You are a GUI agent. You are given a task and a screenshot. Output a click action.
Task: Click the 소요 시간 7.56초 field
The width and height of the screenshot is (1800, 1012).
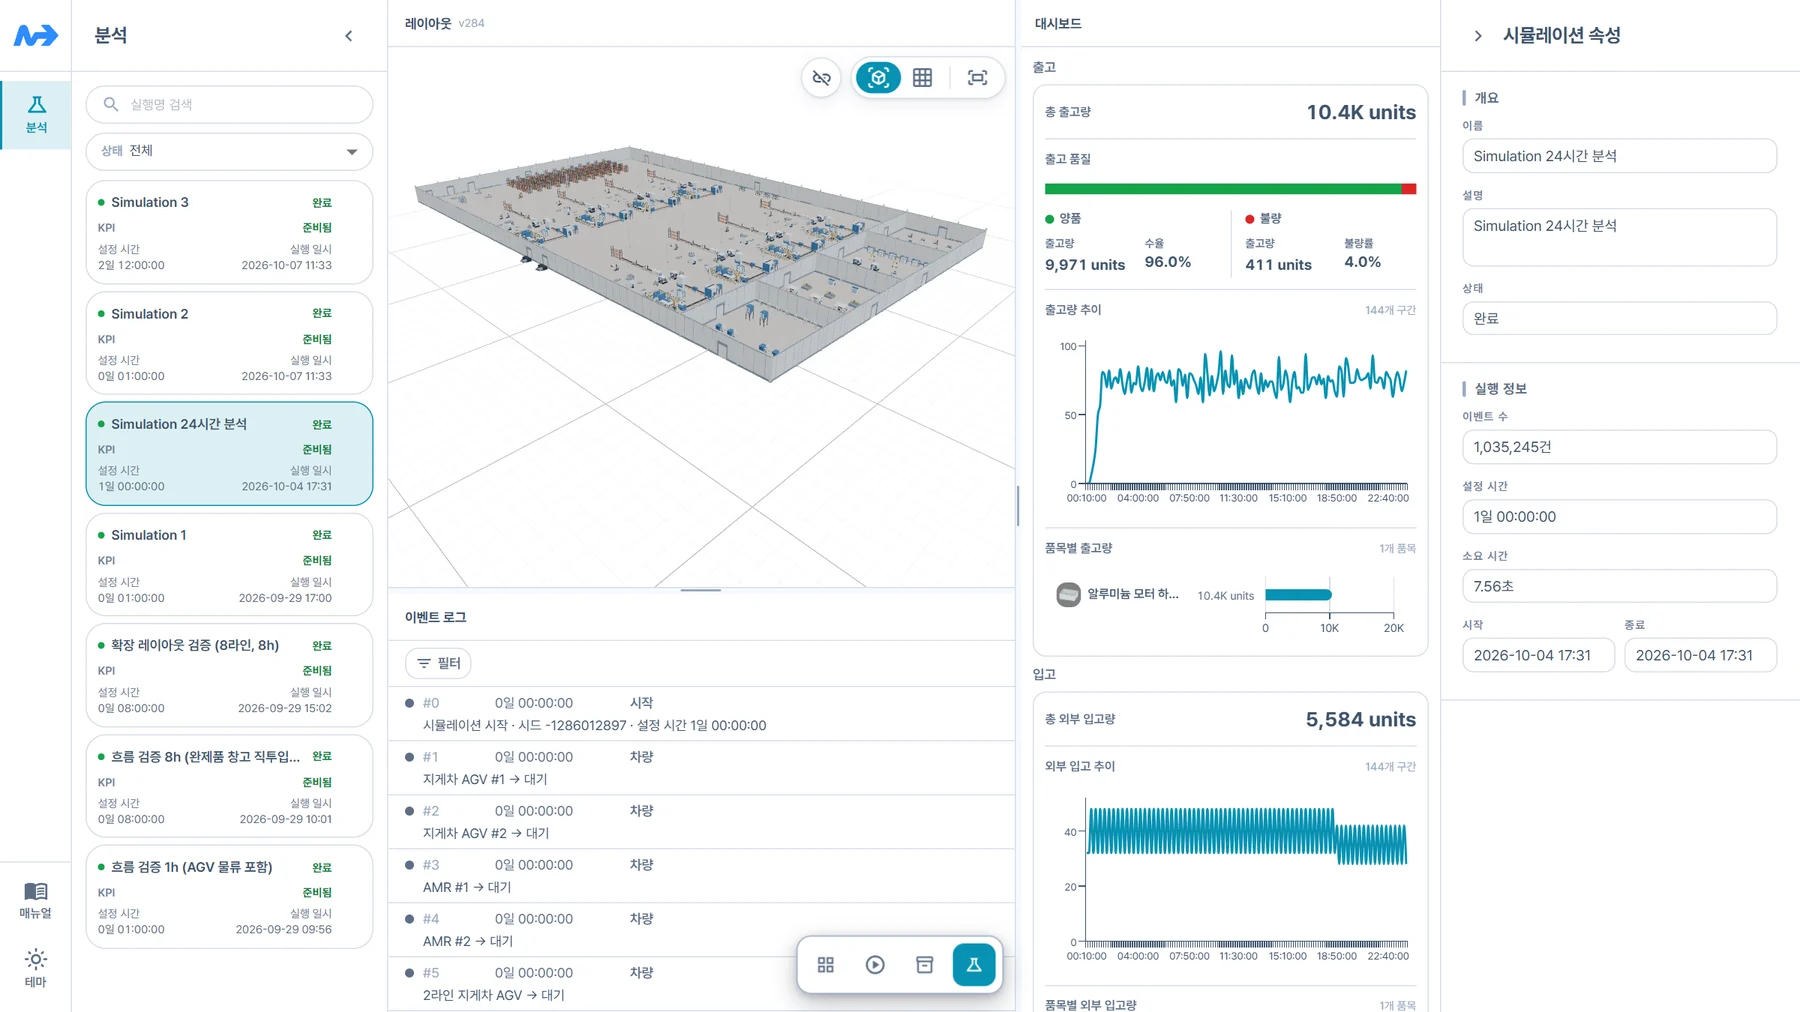click(x=1619, y=586)
